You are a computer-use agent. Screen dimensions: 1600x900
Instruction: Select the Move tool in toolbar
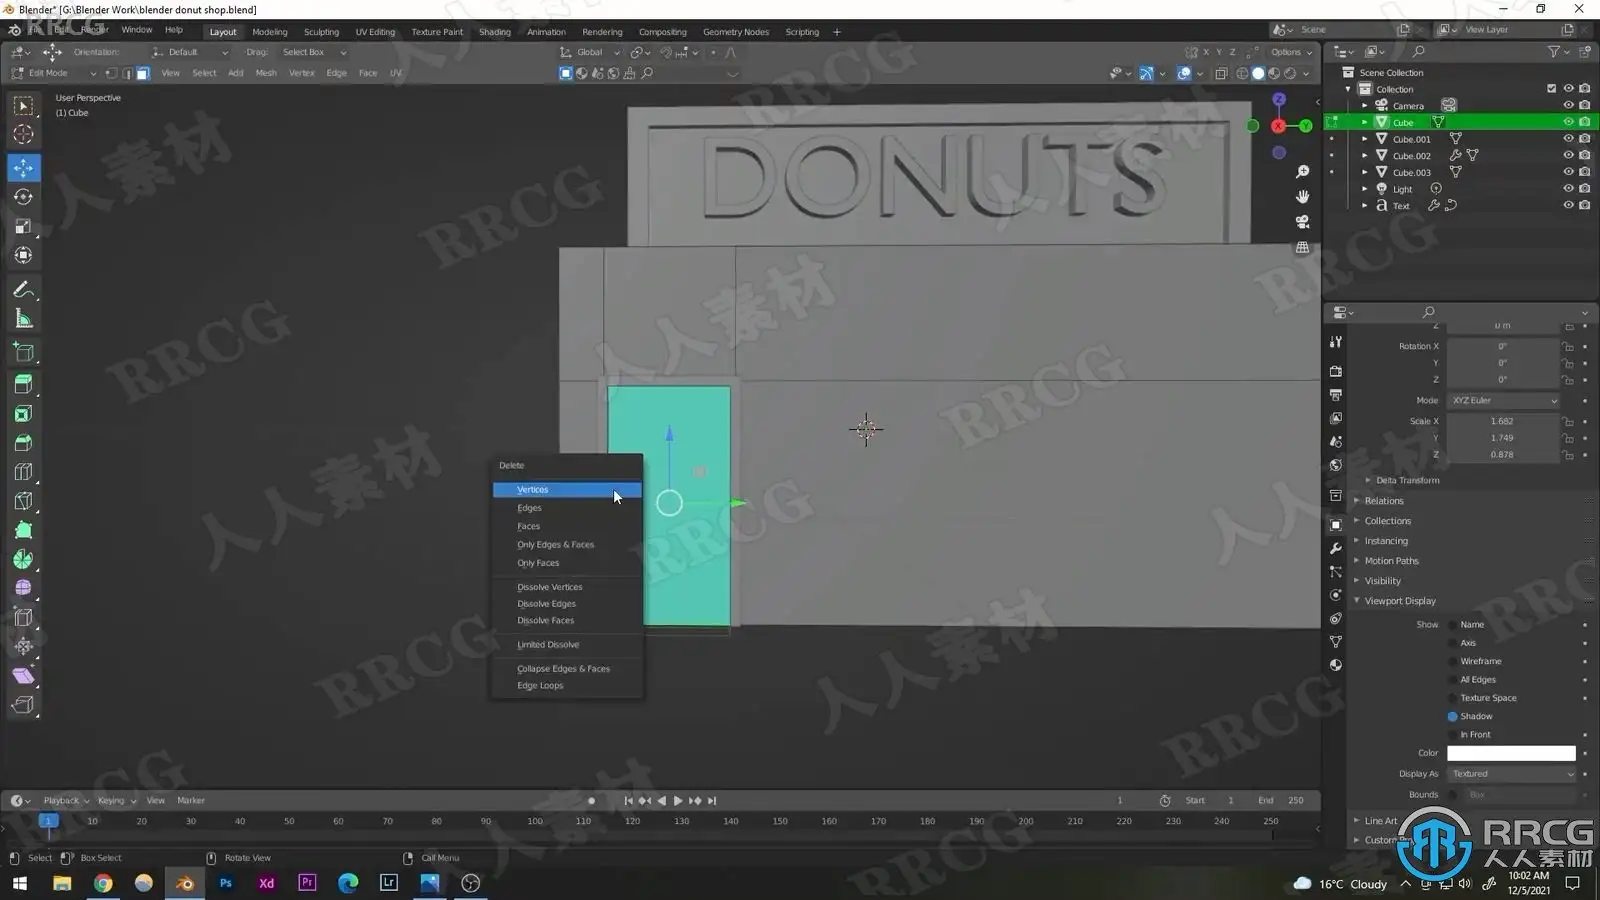click(x=23, y=167)
